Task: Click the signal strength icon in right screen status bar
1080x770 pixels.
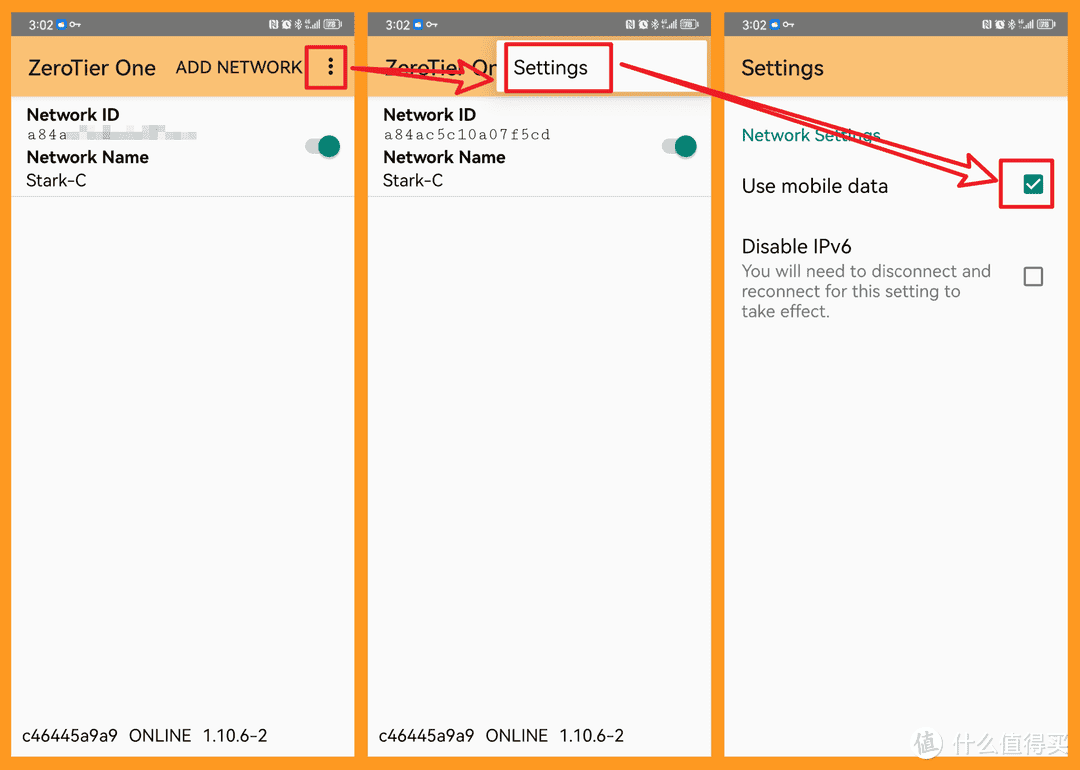Action: pos(1026,25)
